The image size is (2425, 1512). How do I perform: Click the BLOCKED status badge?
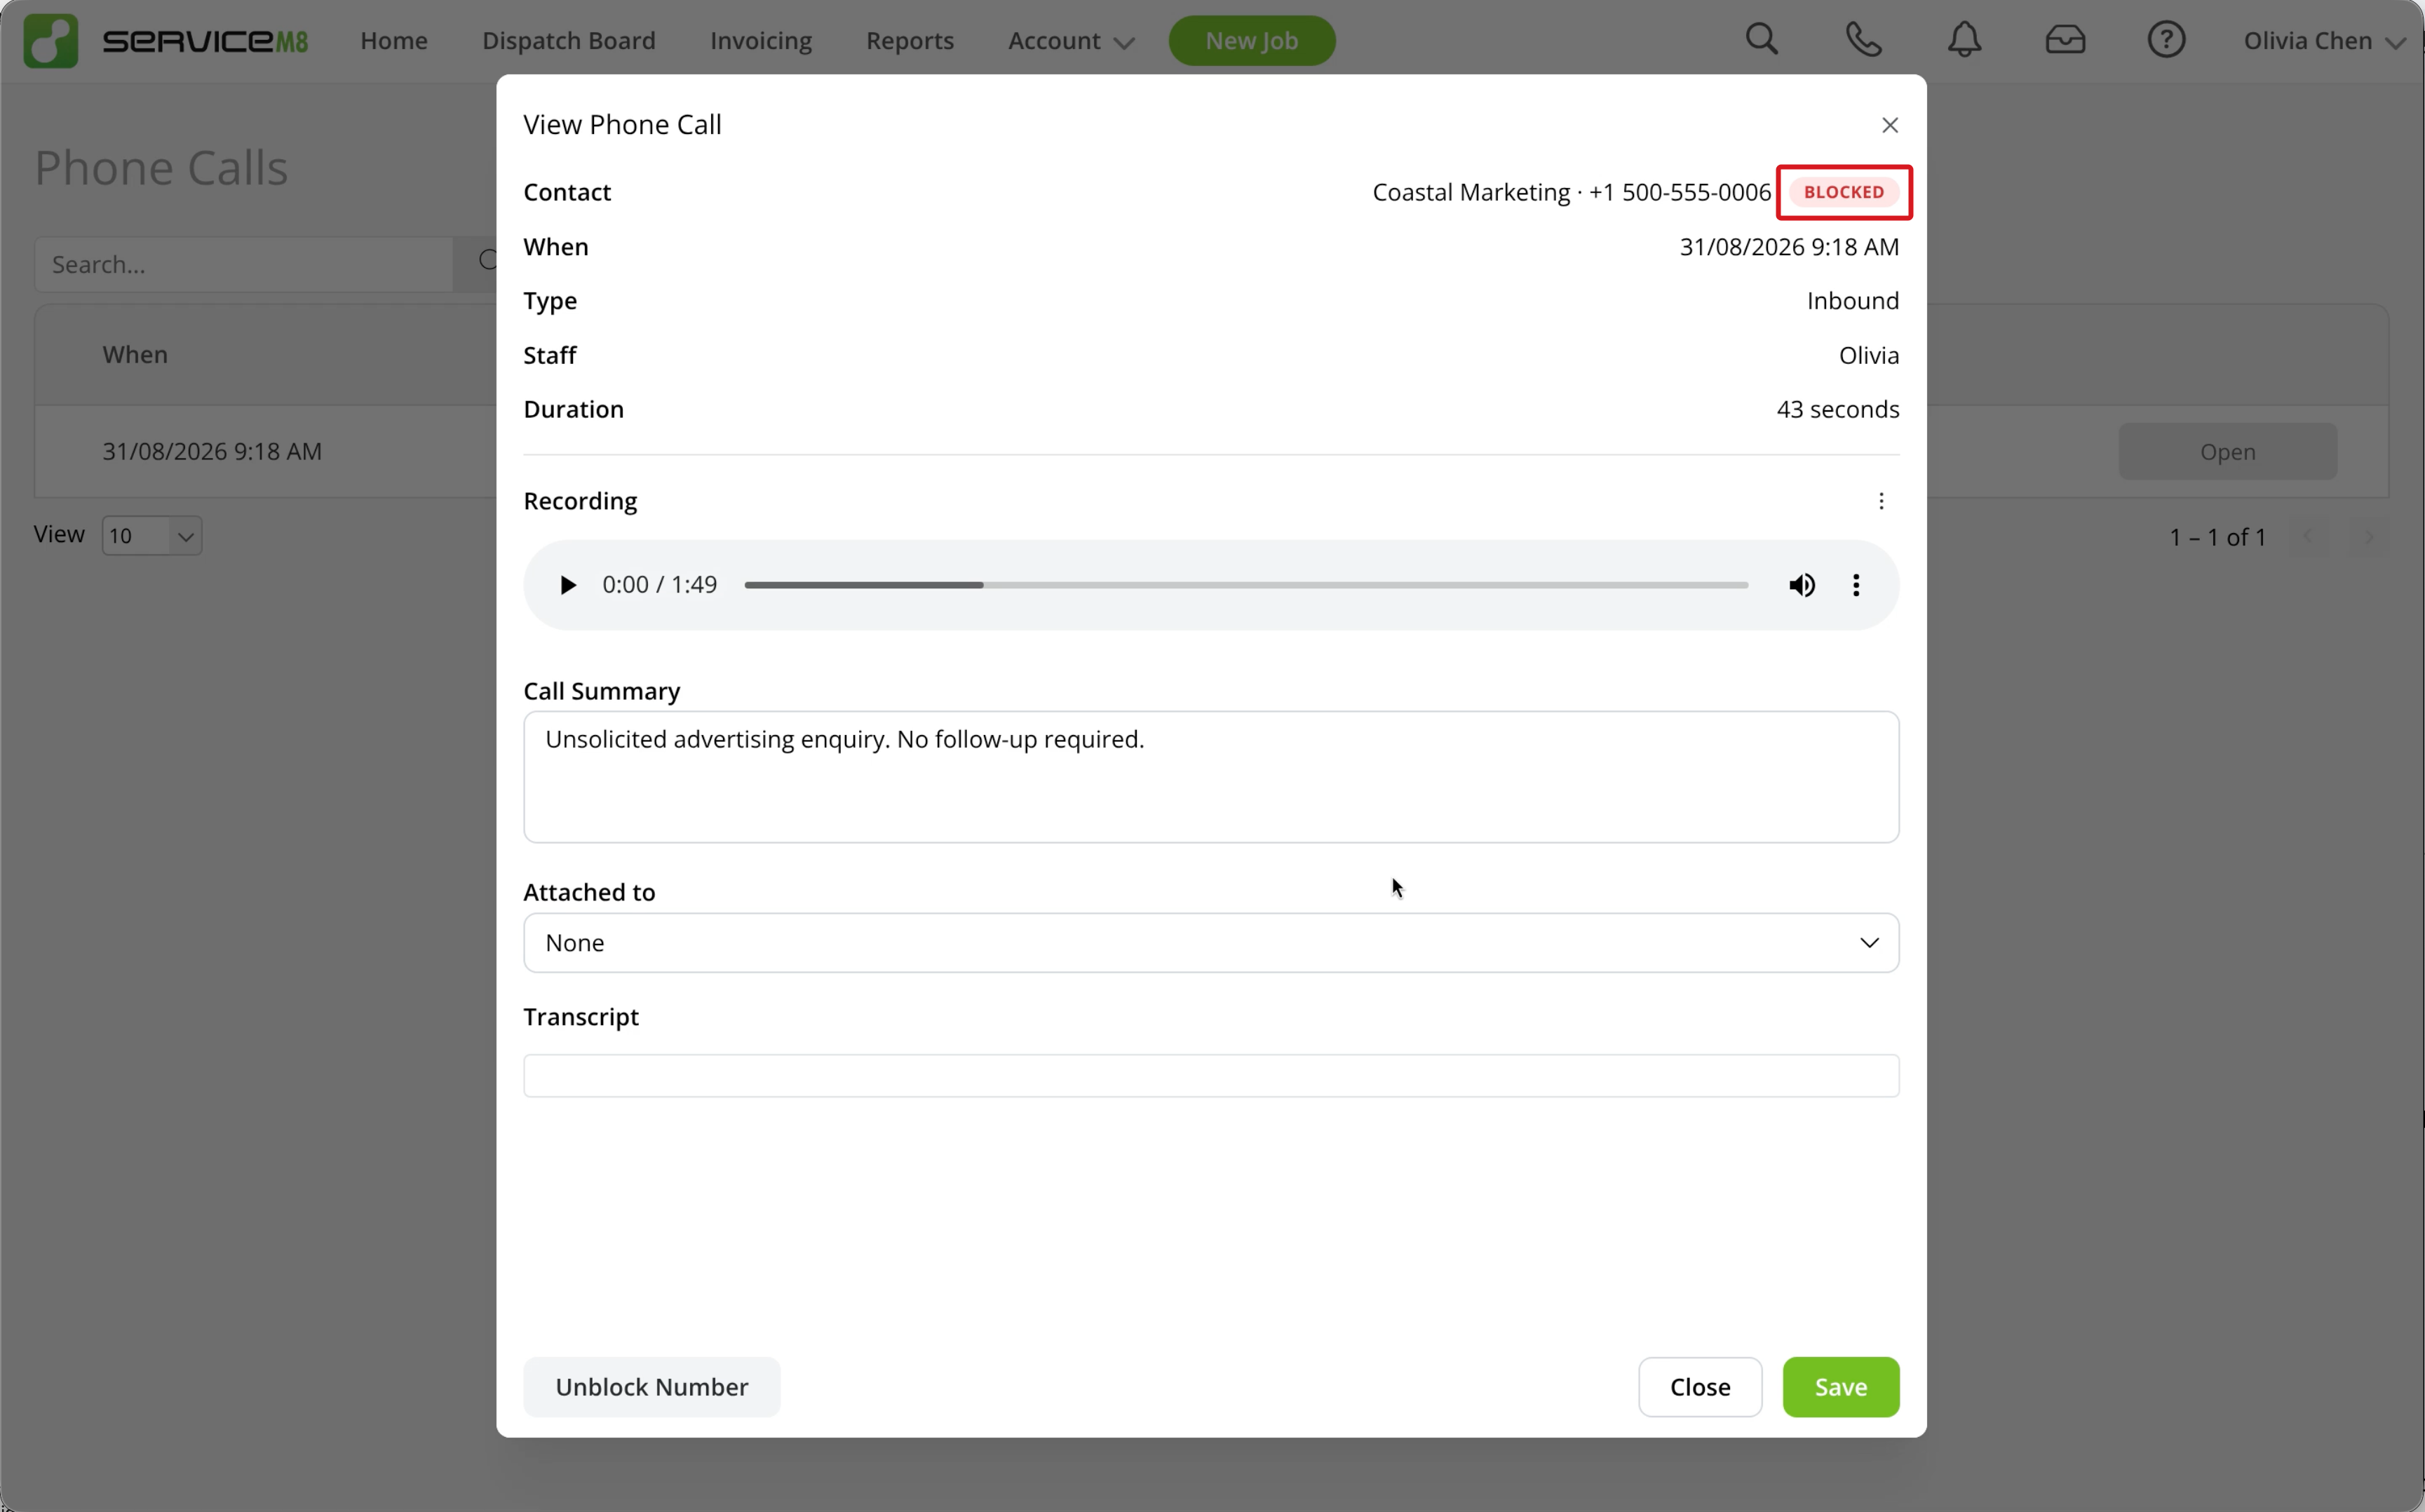(1844, 192)
